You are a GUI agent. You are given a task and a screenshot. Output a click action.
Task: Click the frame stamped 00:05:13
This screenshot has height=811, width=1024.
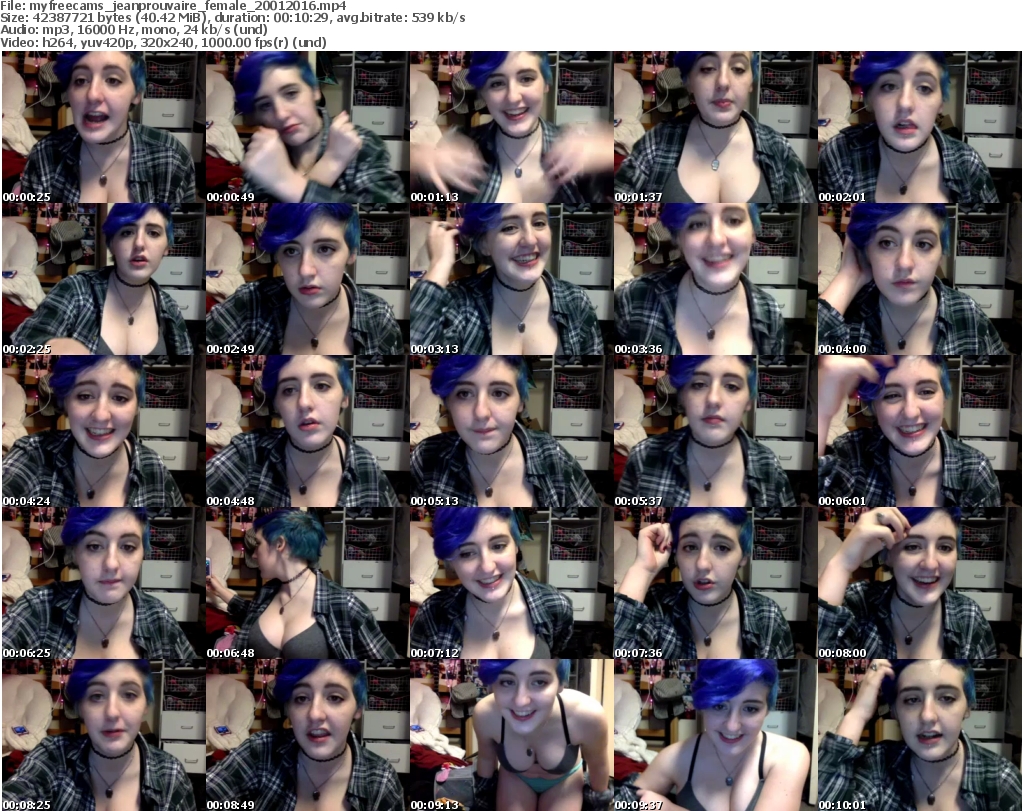(511, 432)
